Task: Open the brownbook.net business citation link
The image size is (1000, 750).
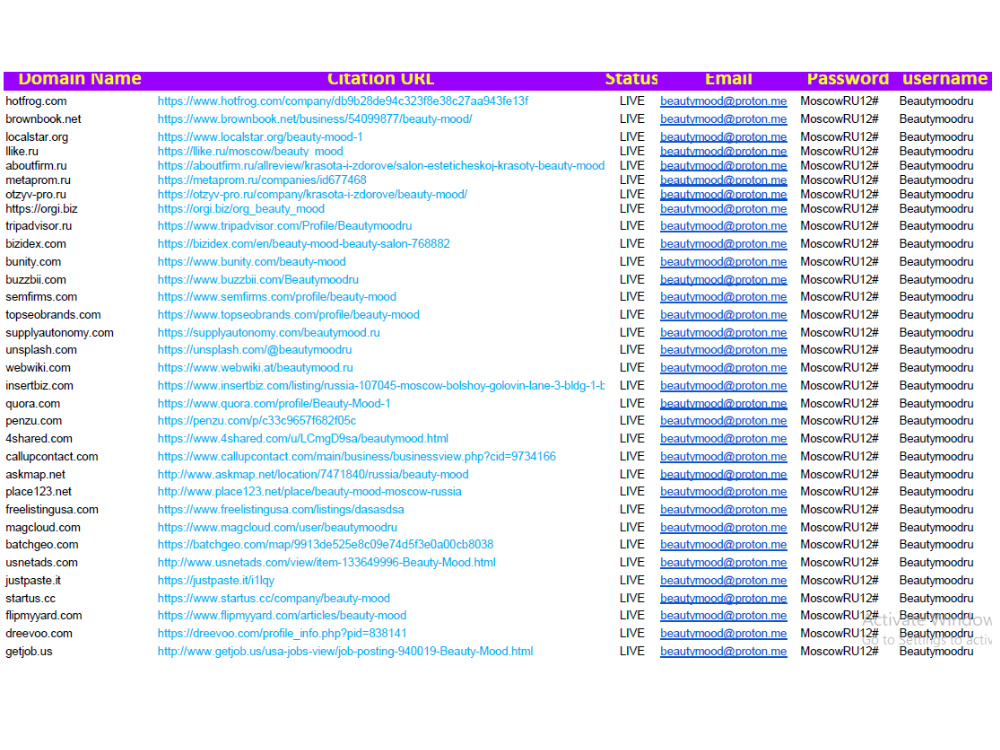Action: 314,119
